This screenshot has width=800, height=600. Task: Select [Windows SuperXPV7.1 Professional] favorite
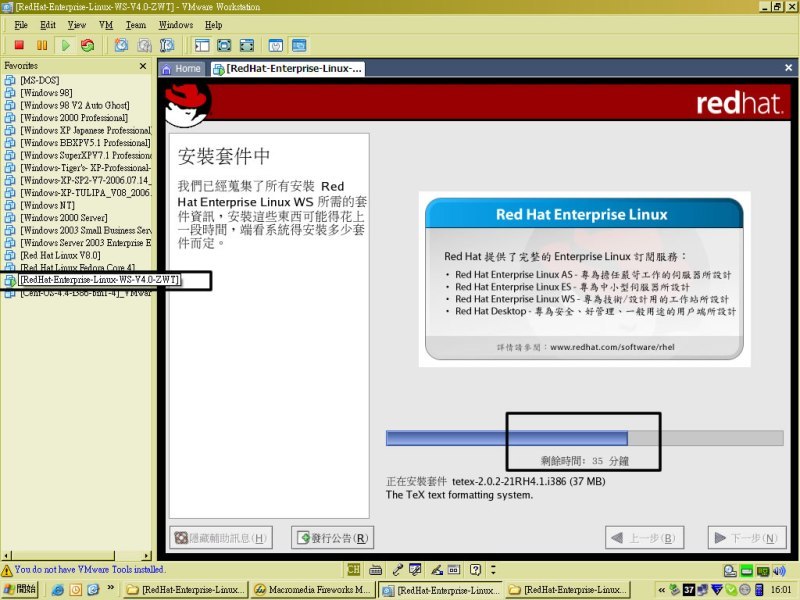86,155
